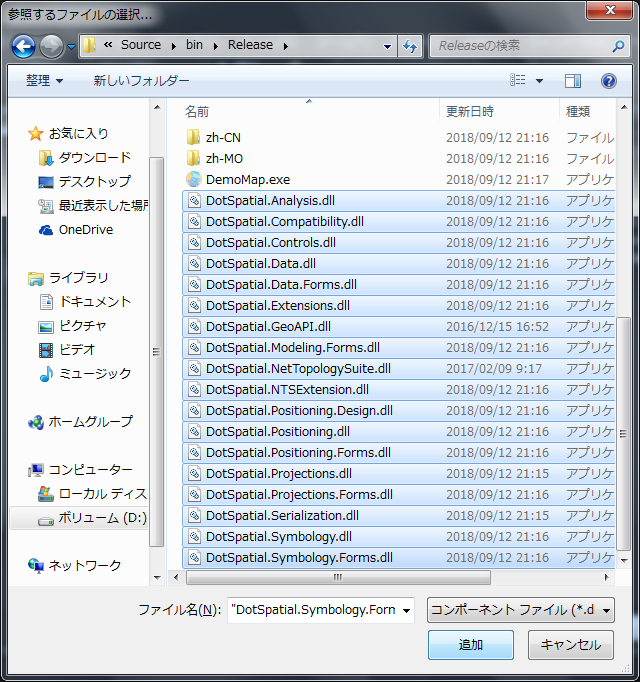Select DotSpatial.GeoAPI.dll file

pos(399,326)
